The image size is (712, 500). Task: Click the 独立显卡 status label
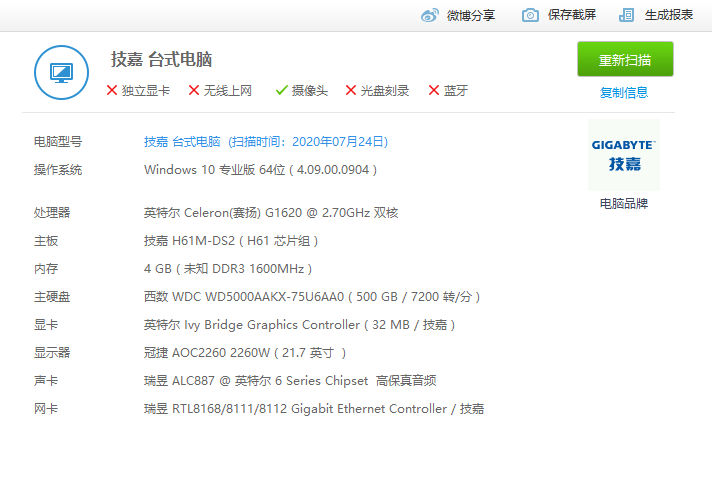[146, 91]
